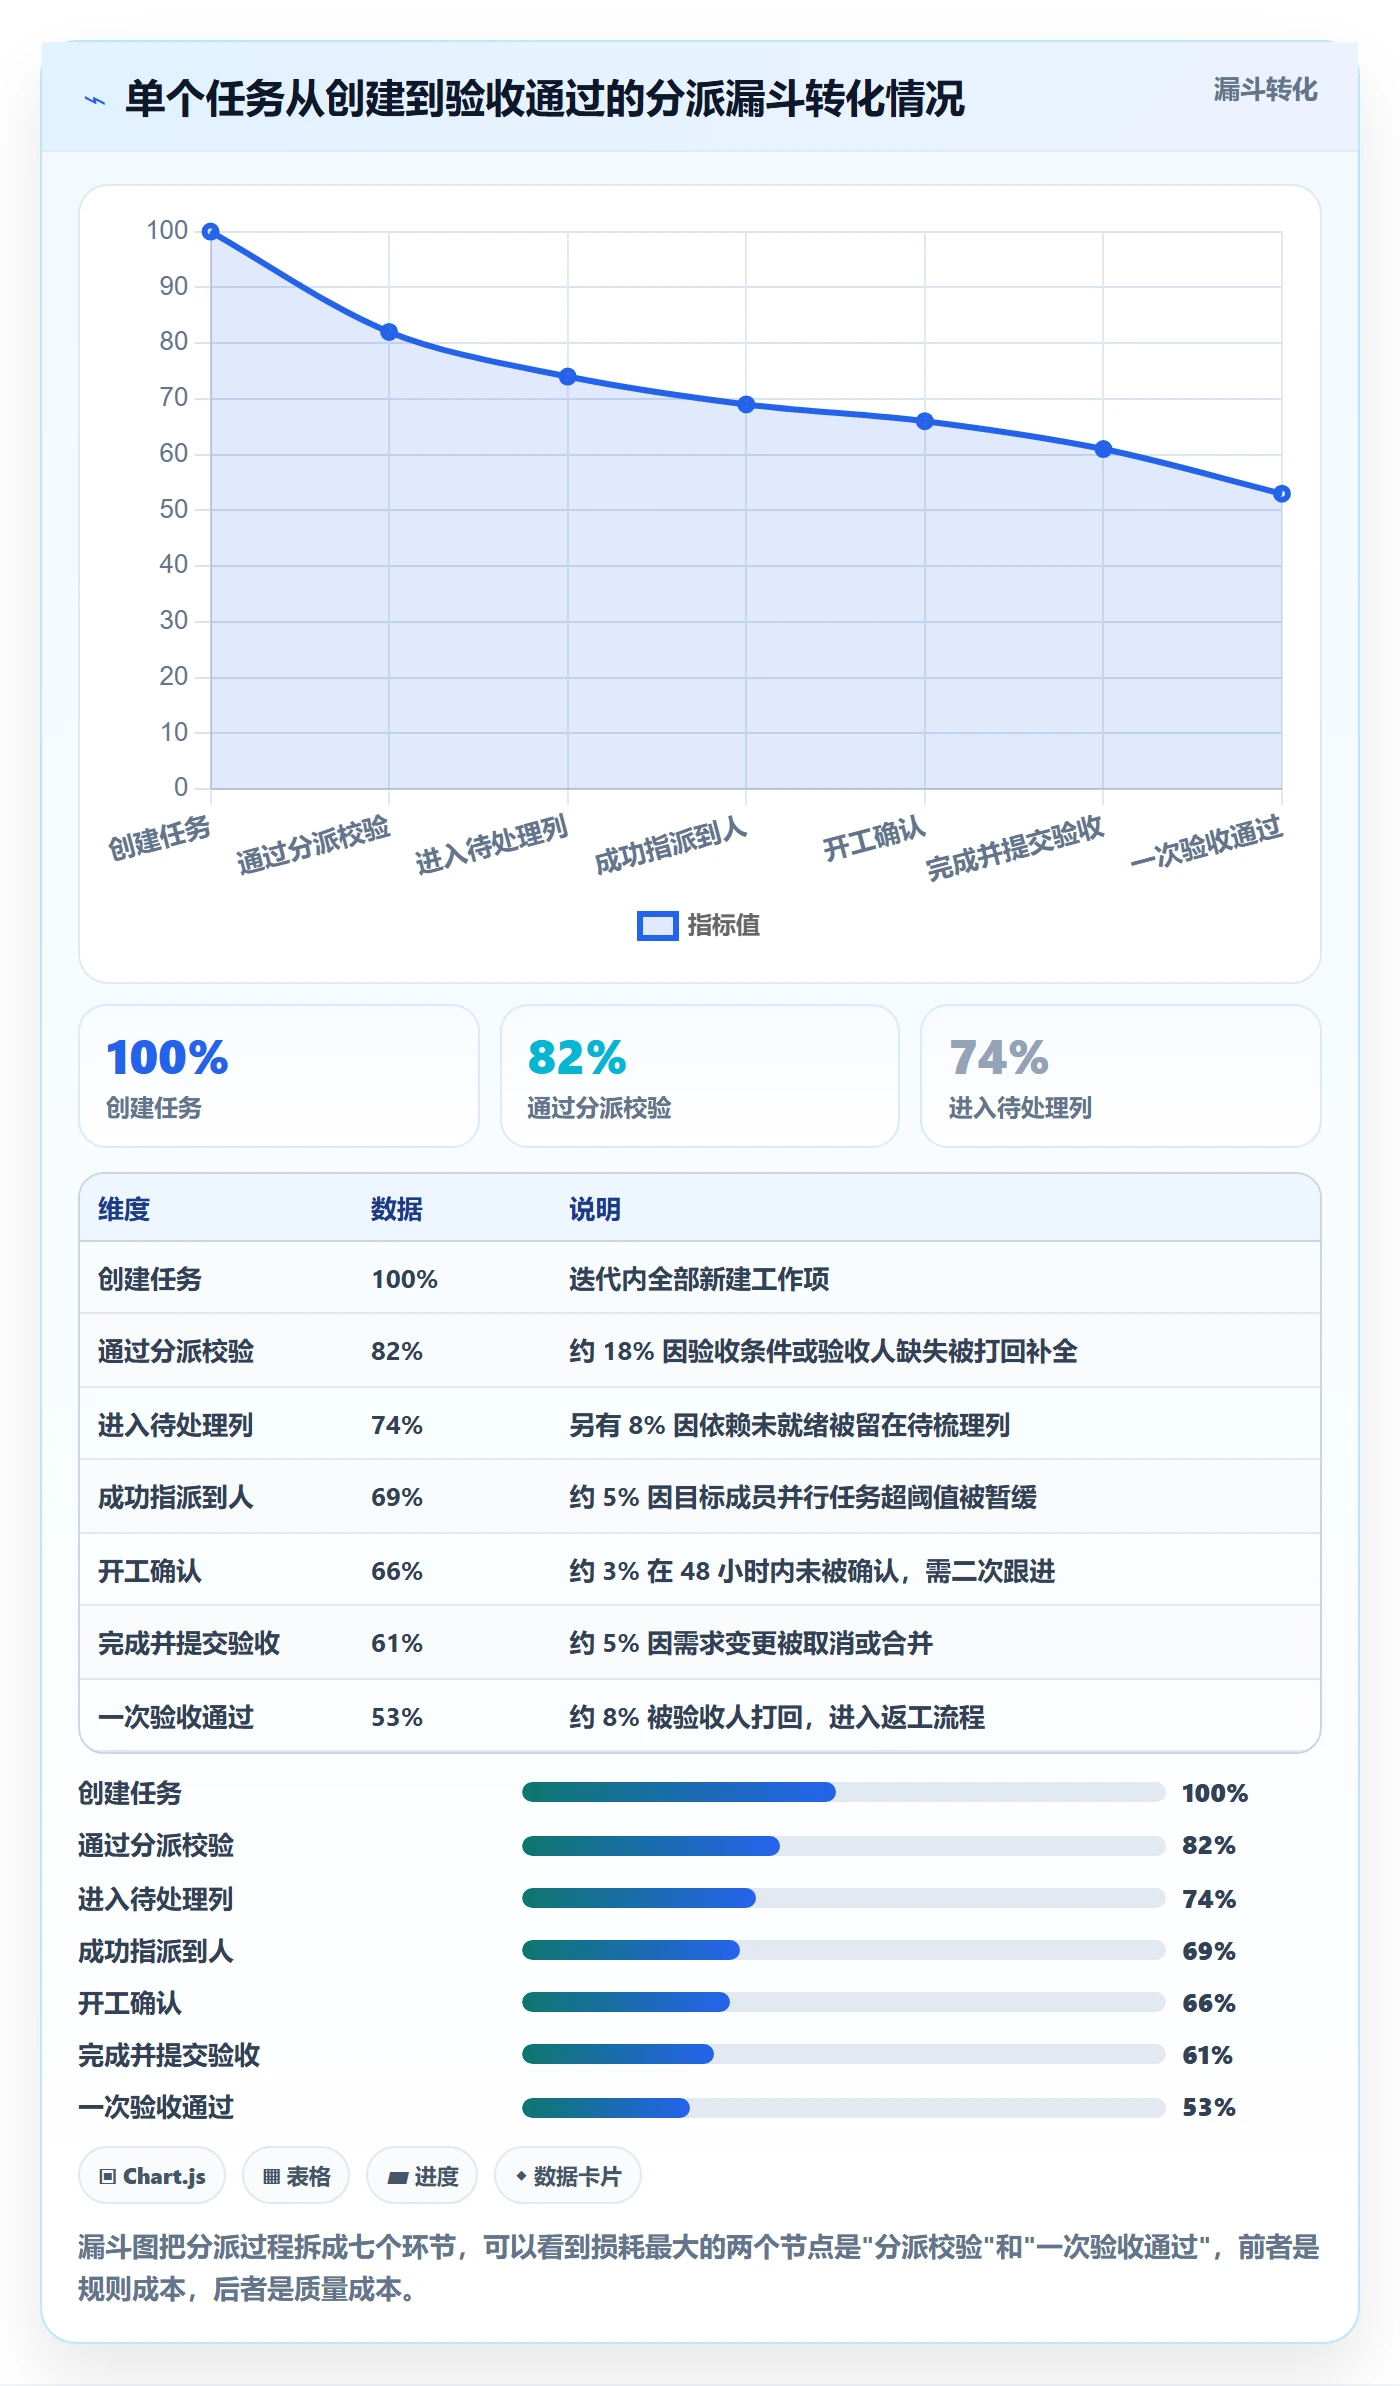
Task: Click the 69% cell in 成功指派到人 row
Action: (397, 1497)
